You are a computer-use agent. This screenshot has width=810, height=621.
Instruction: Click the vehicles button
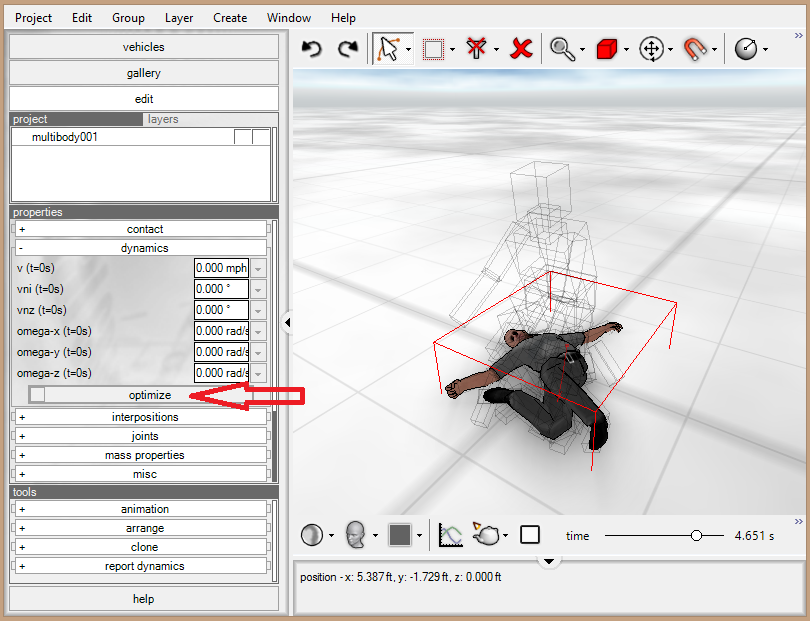click(144, 47)
